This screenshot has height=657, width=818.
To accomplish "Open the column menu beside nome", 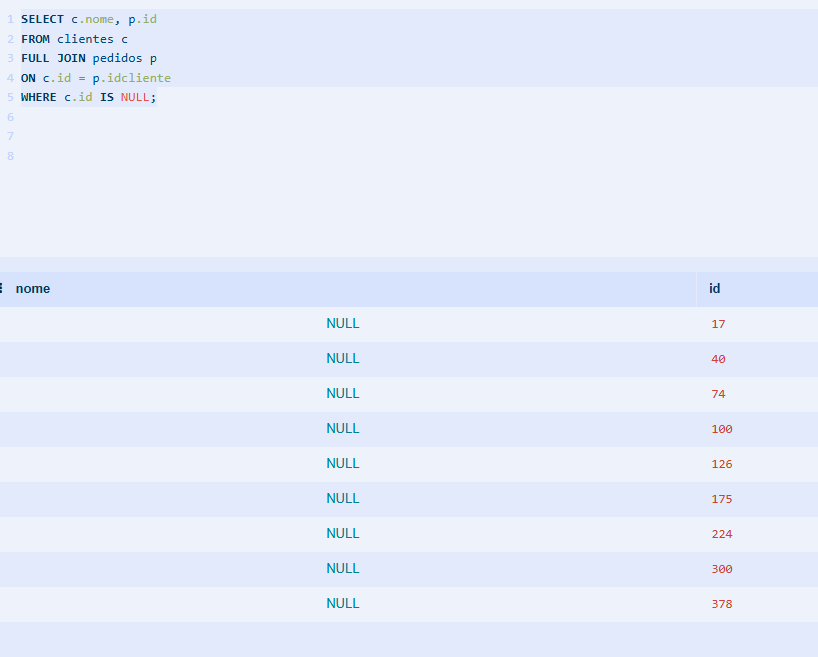I will (x=2, y=288).
